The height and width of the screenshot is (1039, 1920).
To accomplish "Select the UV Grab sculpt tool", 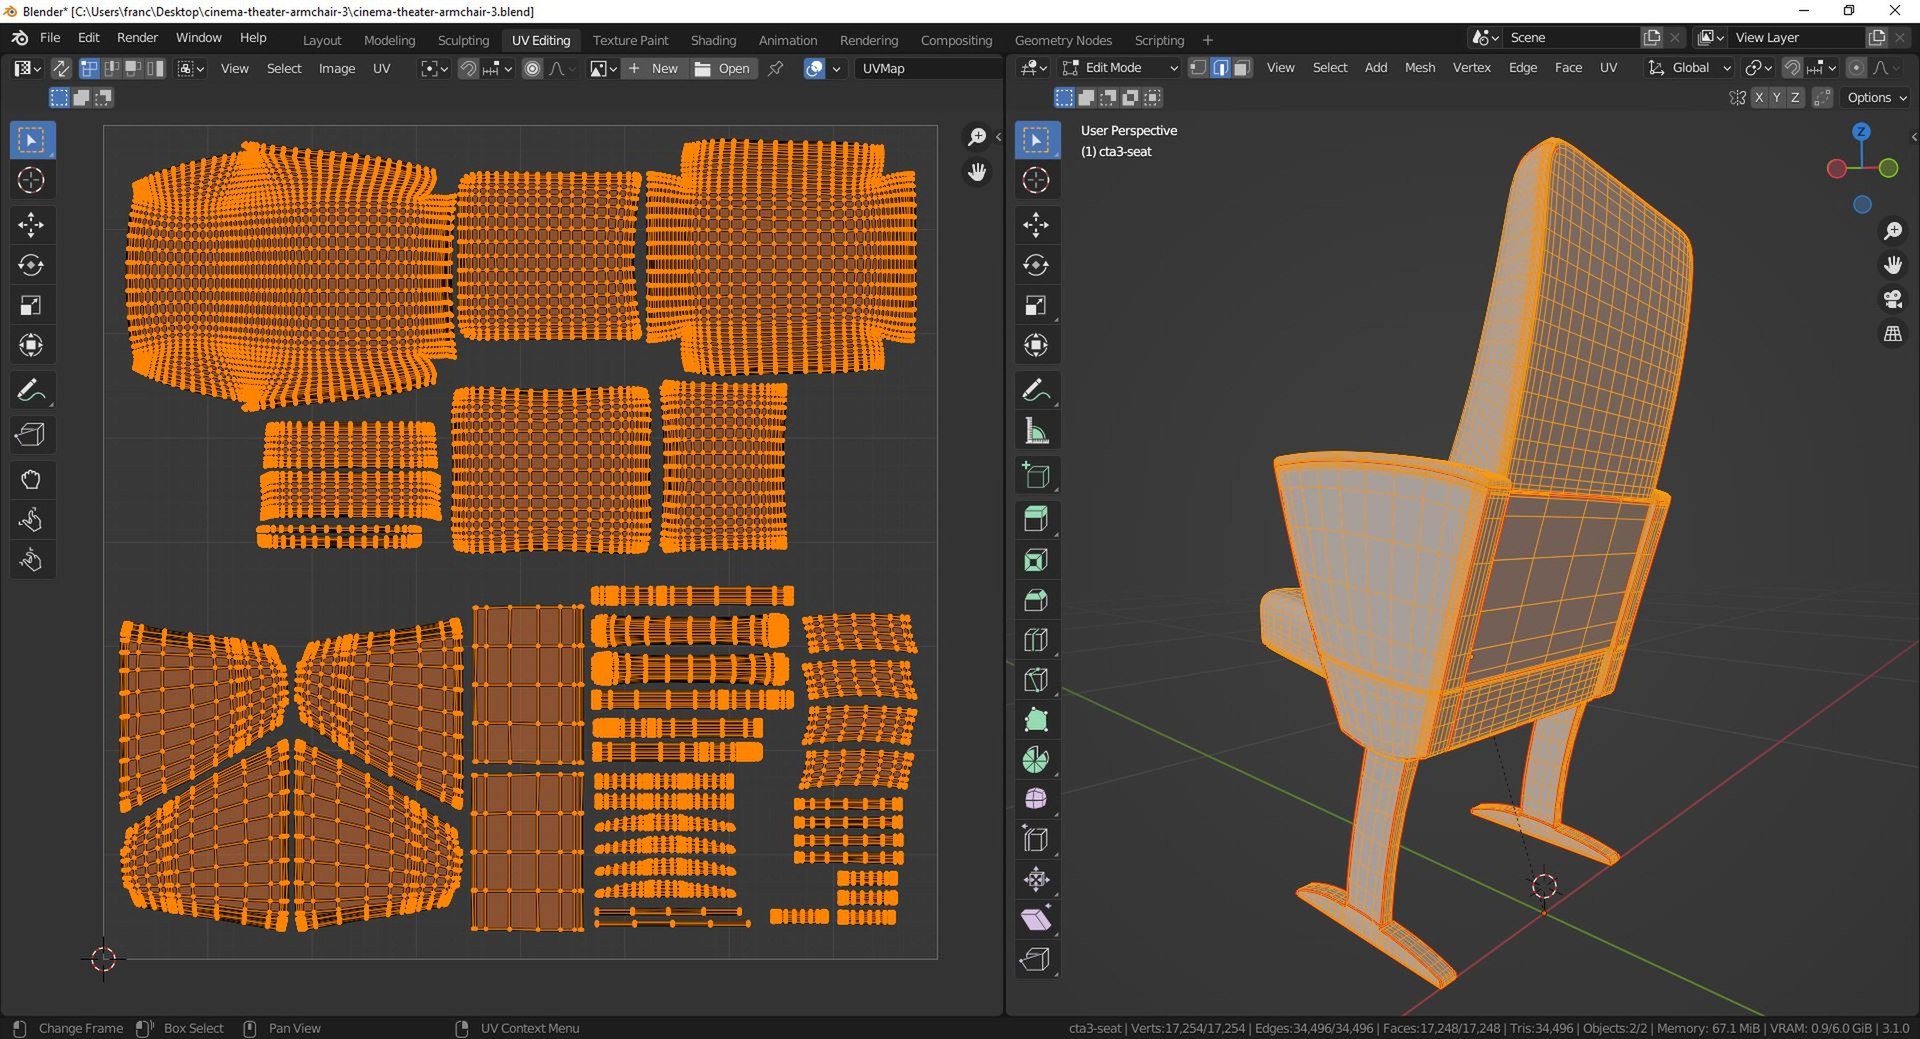I will click(x=32, y=480).
